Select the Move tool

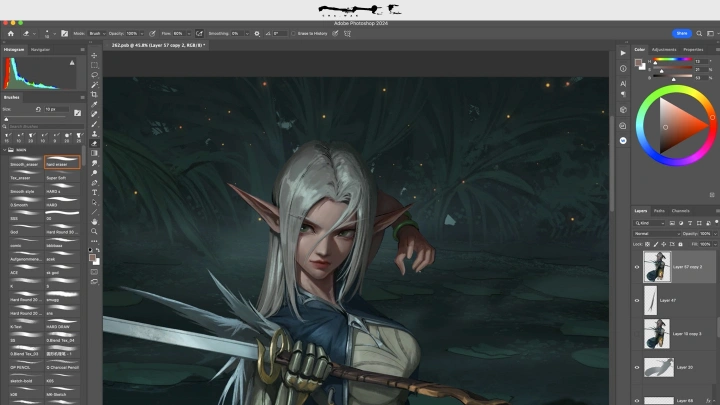pyautogui.click(x=94, y=55)
